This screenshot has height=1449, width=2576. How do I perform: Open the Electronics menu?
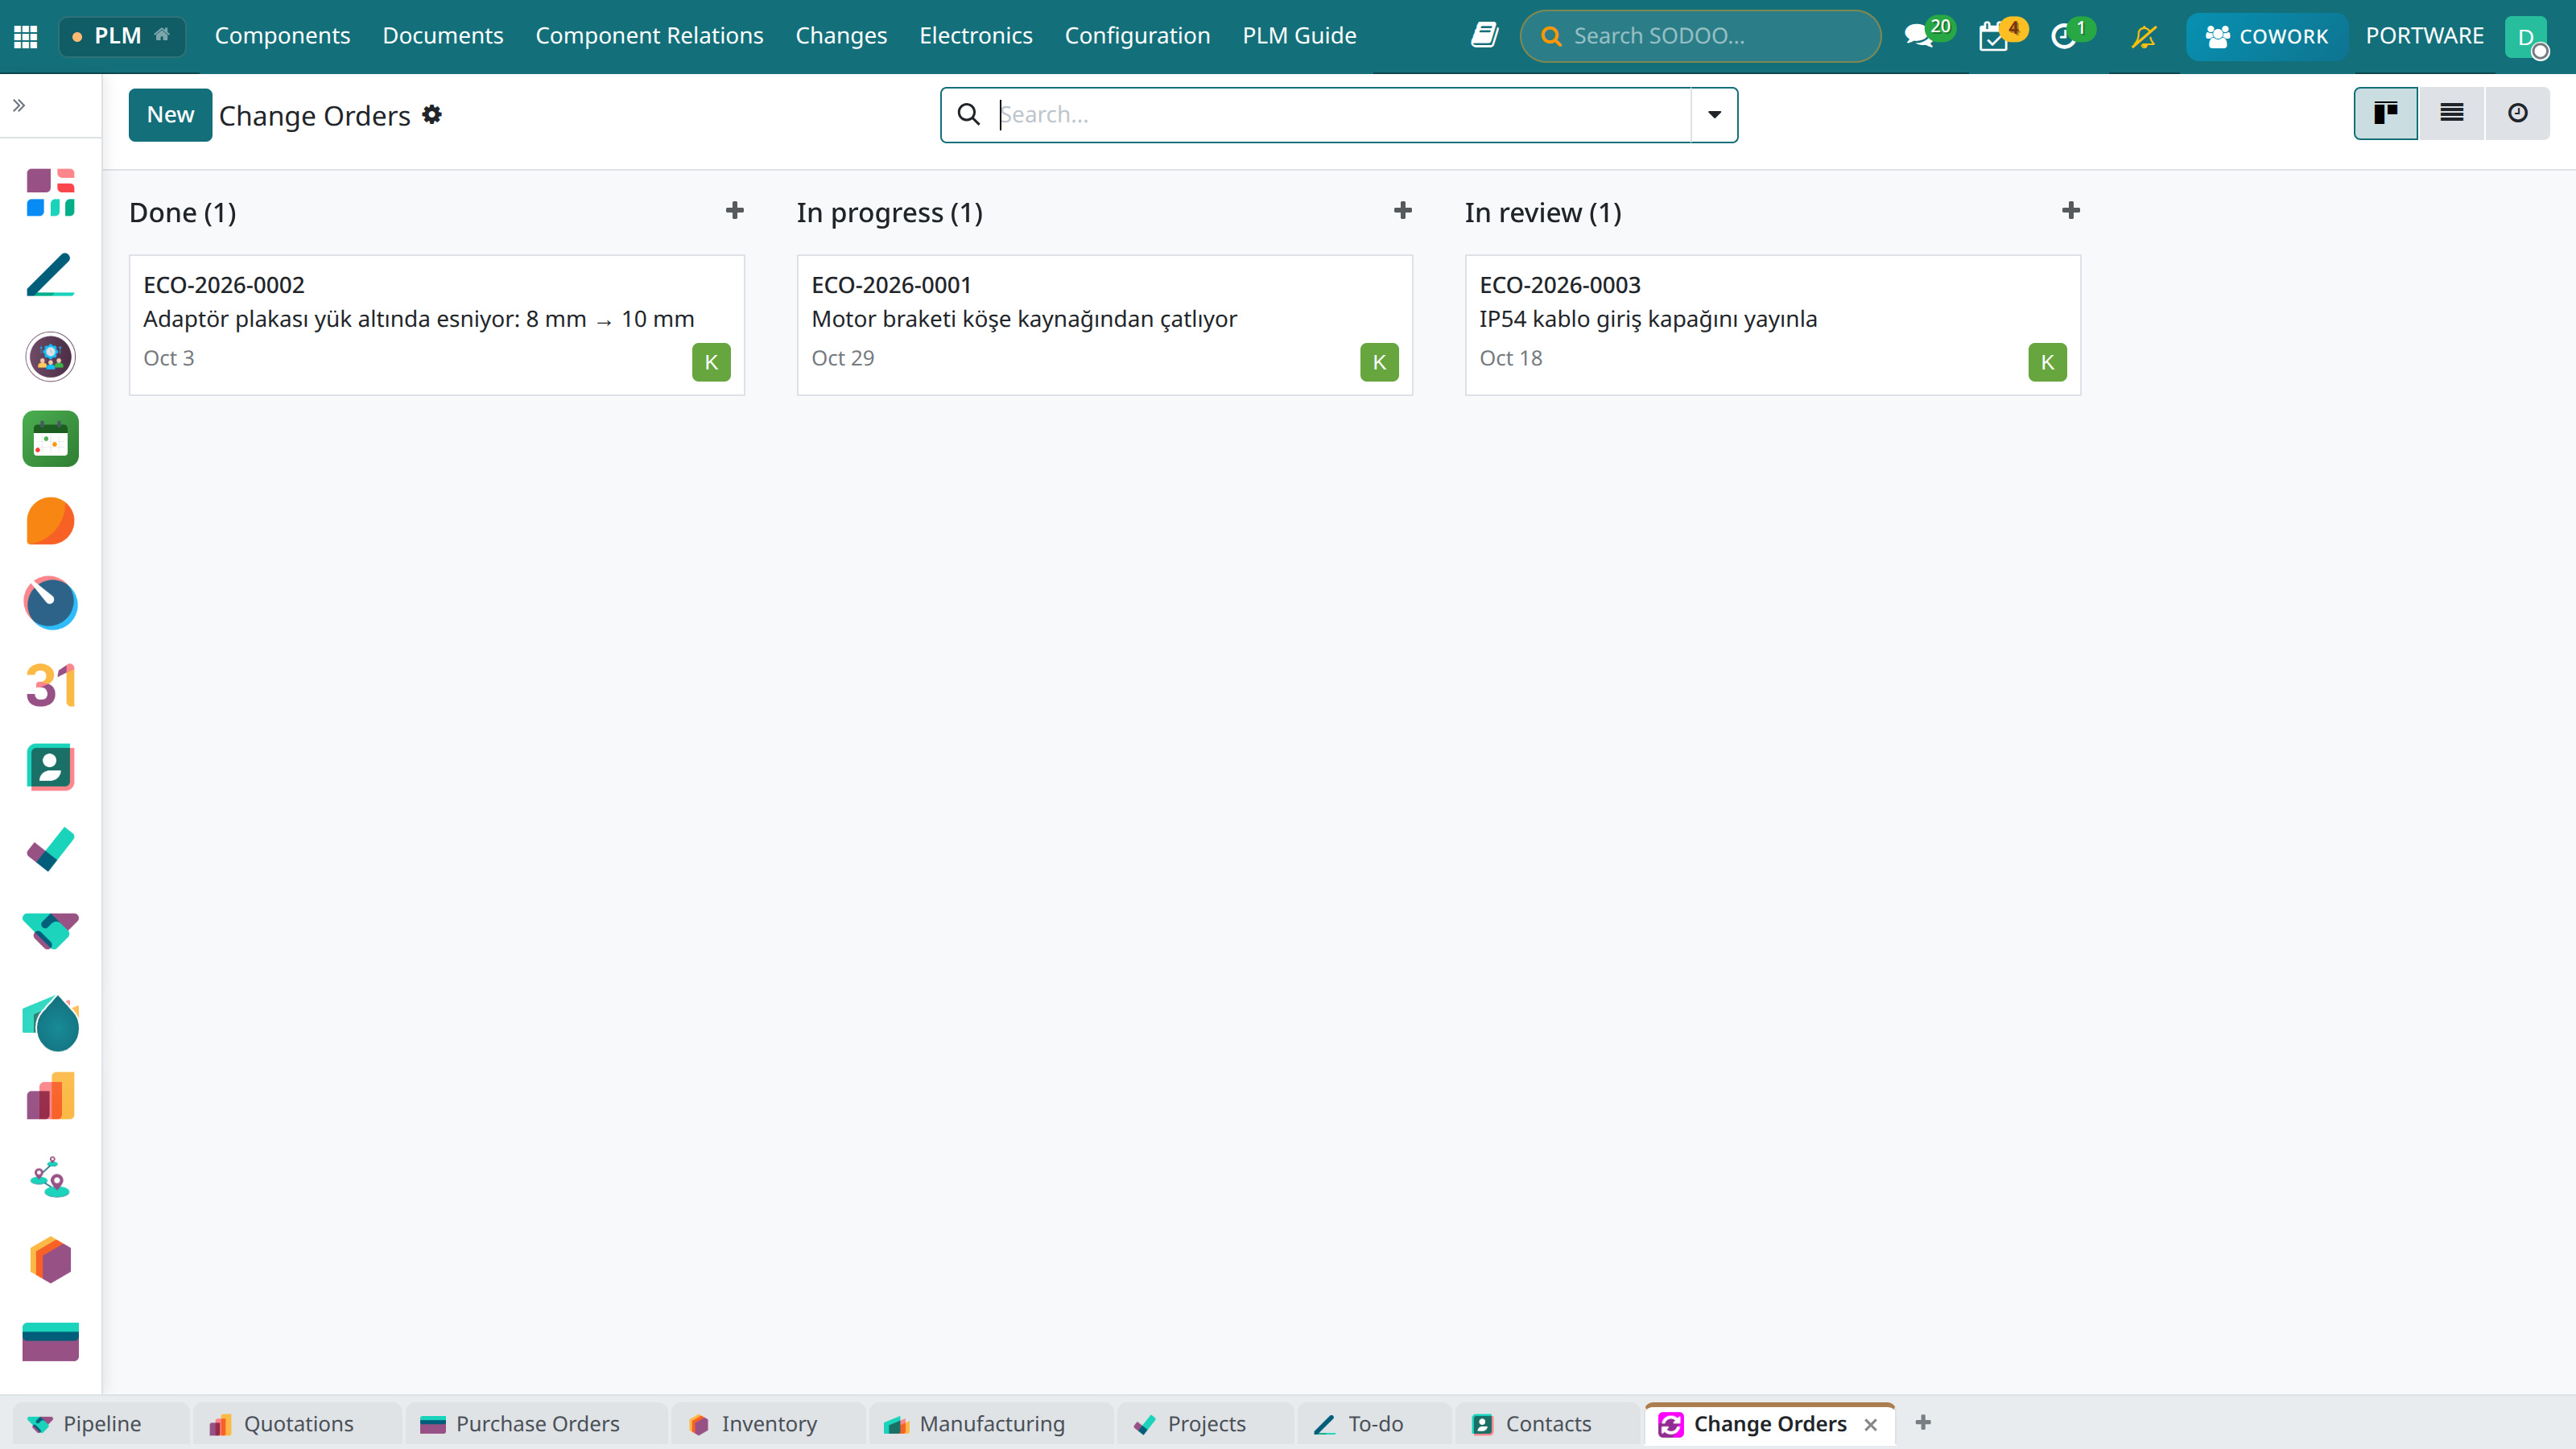[x=975, y=36]
